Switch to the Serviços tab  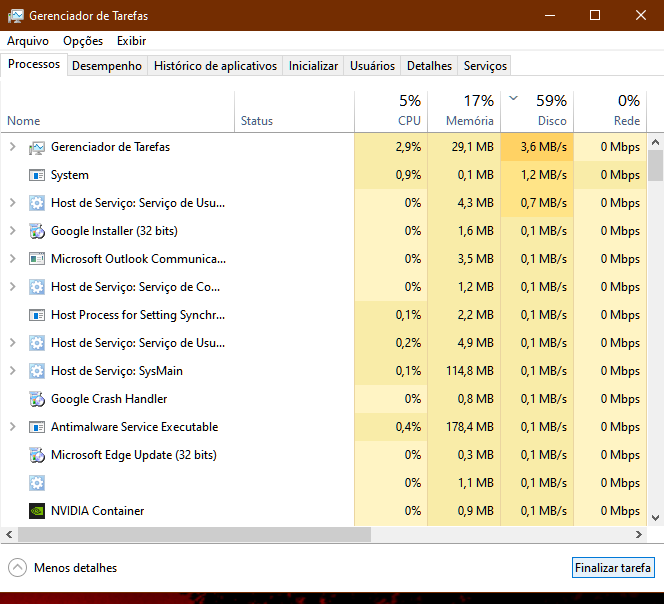coord(485,66)
